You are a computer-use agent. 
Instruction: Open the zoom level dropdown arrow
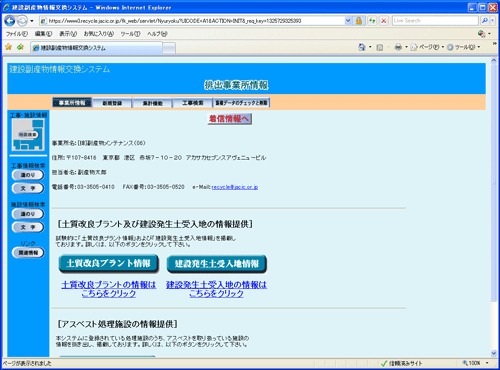pos(487,363)
